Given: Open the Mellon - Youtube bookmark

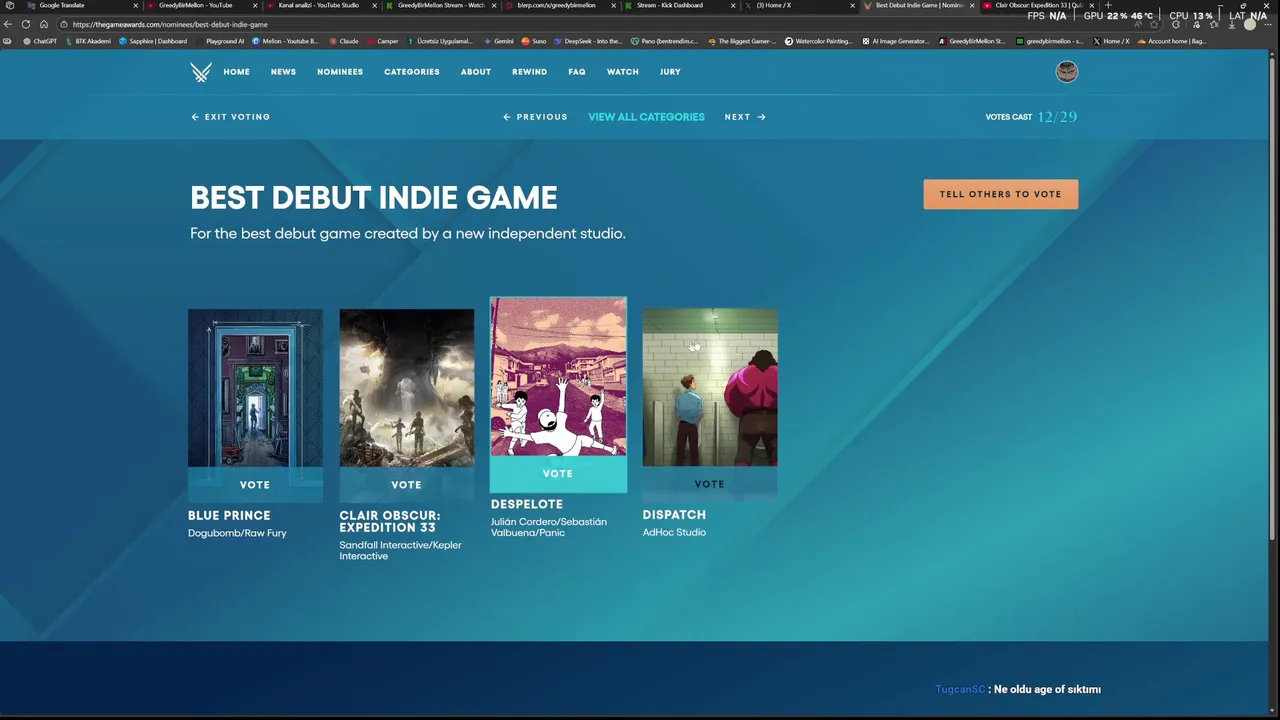Looking at the screenshot, I should click(285, 41).
